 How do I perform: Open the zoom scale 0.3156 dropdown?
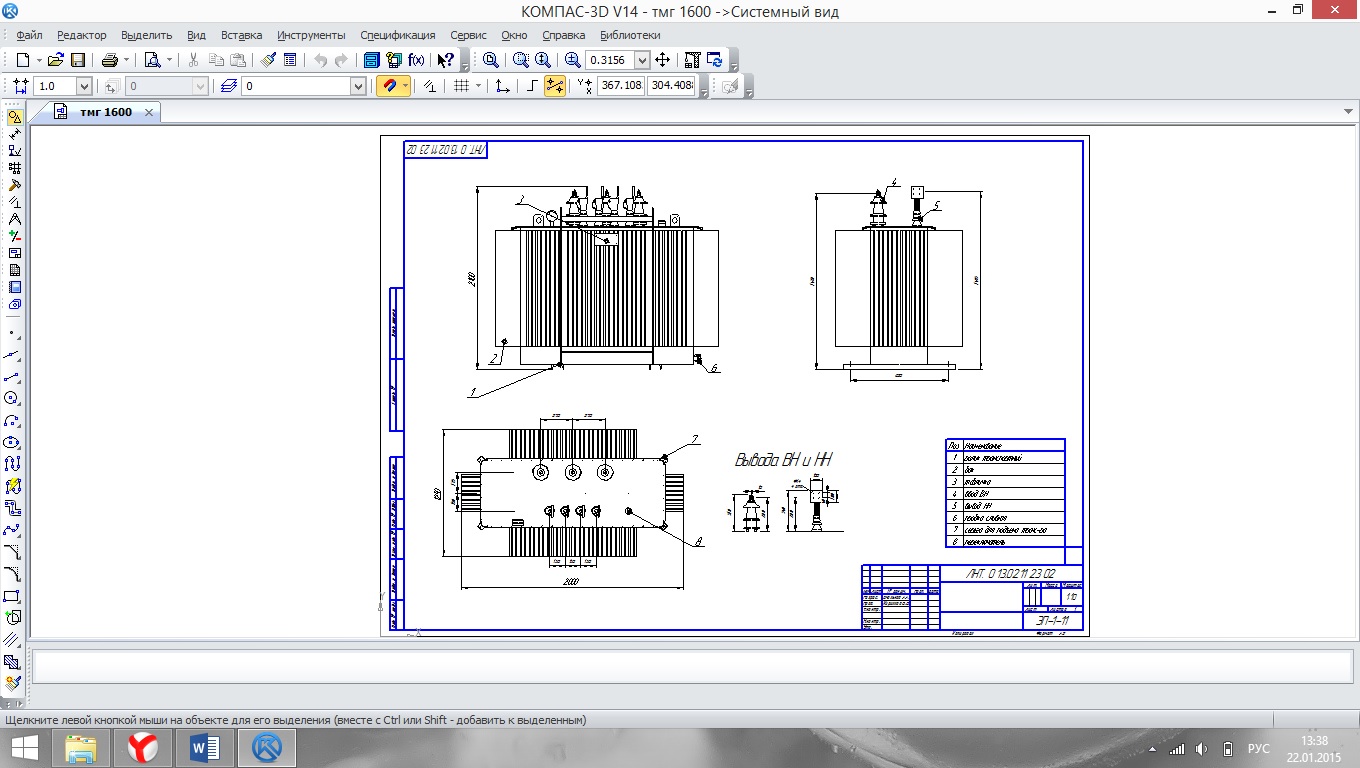click(643, 60)
